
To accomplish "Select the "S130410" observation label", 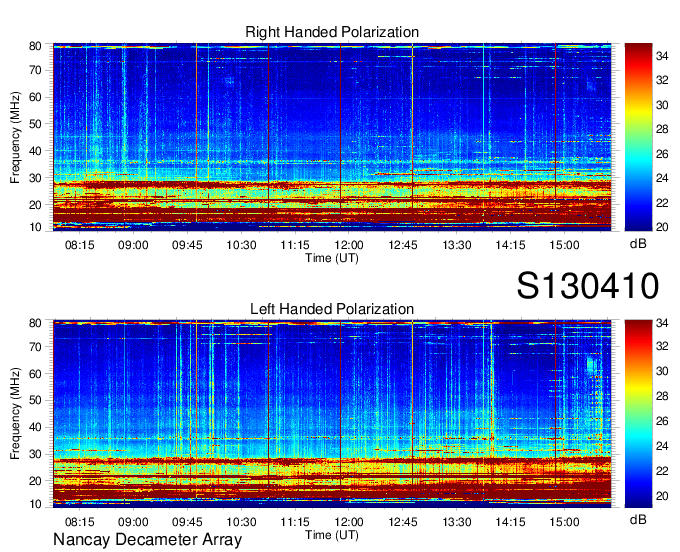I will click(x=588, y=286).
